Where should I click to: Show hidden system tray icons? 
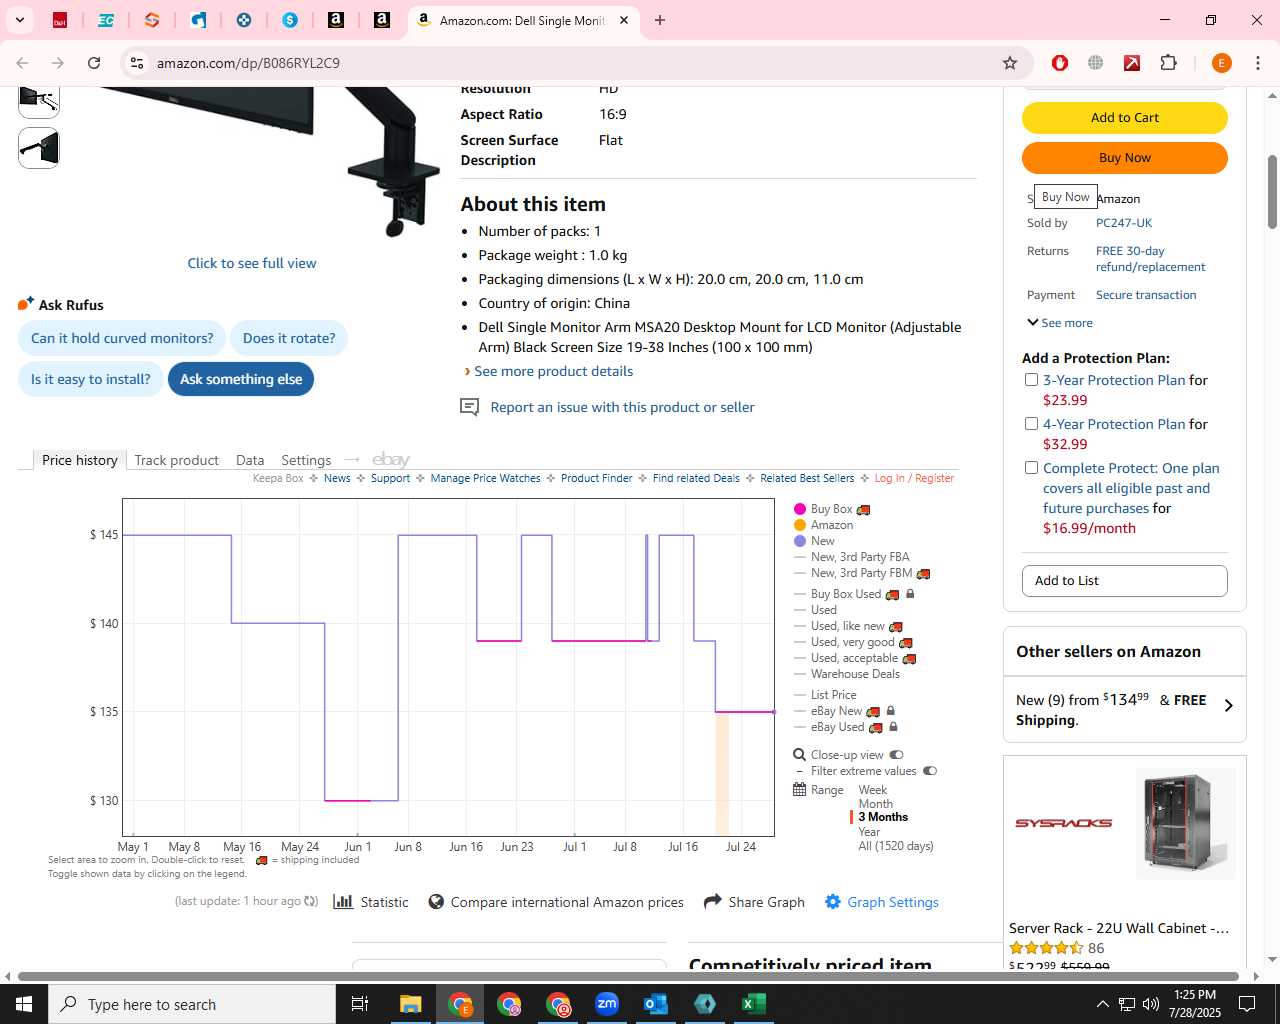pyautogui.click(x=1102, y=1004)
